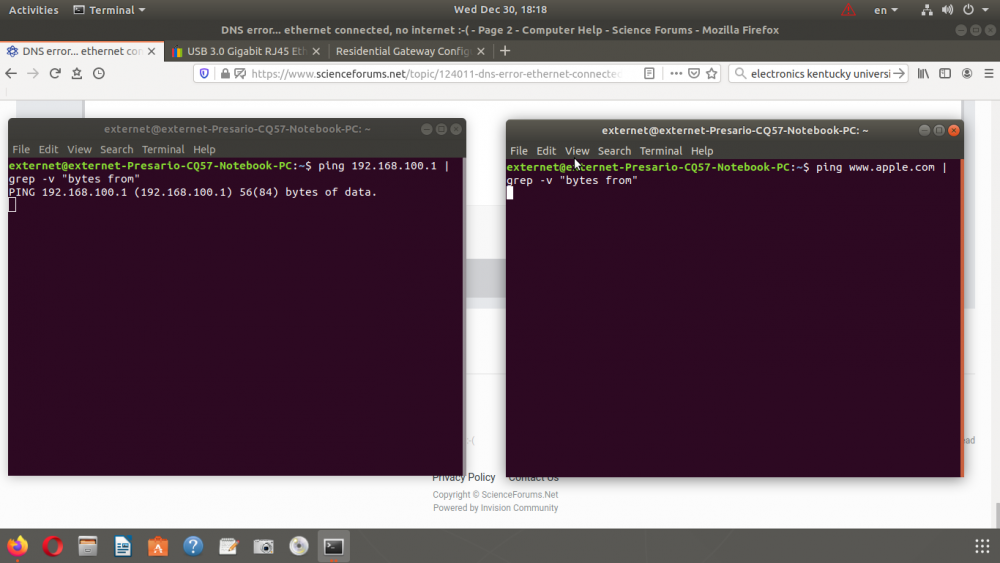The width and height of the screenshot is (1000, 563).
Task: Expand the 'en' keyboard language dropdown
Action: pyautogui.click(x=885, y=10)
